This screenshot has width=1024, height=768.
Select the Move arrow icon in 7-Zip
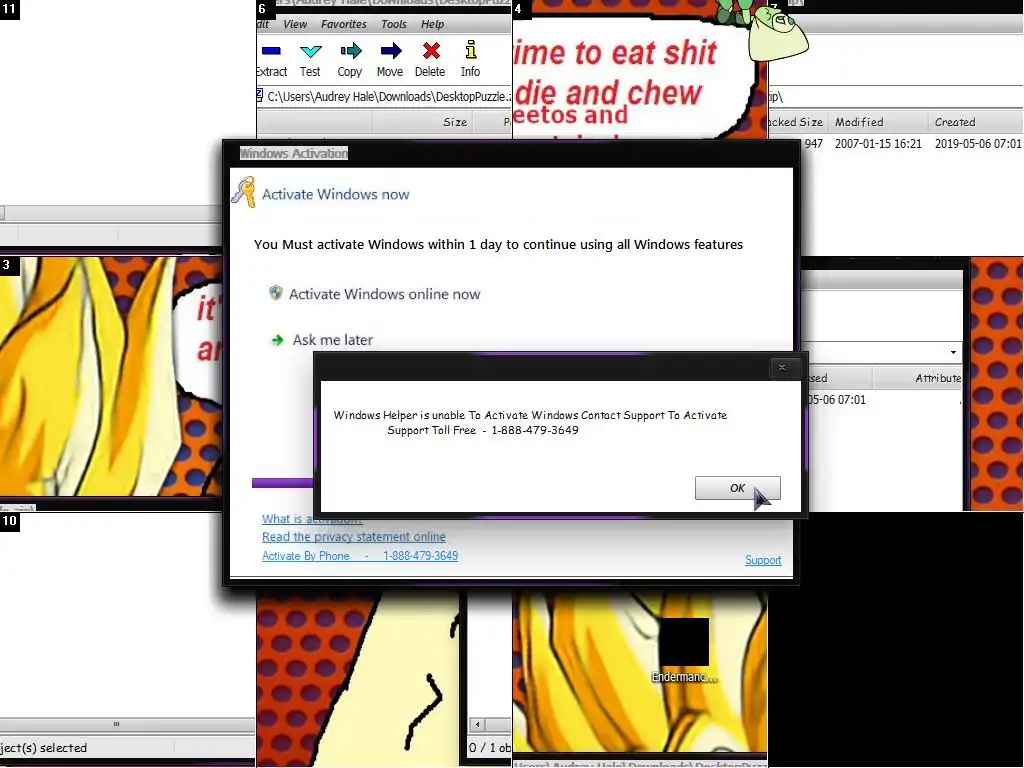(x=391, y=51)
